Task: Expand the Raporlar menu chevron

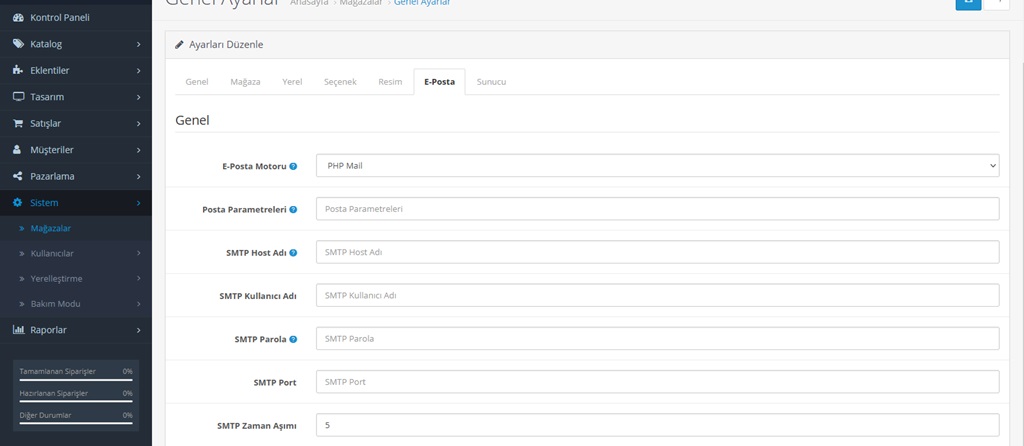Action: tap(138, 330)
